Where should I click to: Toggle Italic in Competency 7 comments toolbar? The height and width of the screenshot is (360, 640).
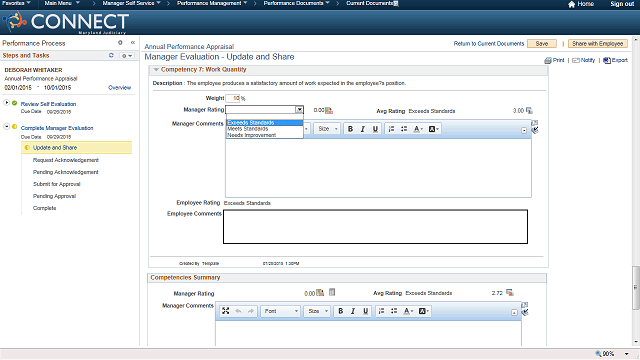pyautogui.click(x=362, y=129)
